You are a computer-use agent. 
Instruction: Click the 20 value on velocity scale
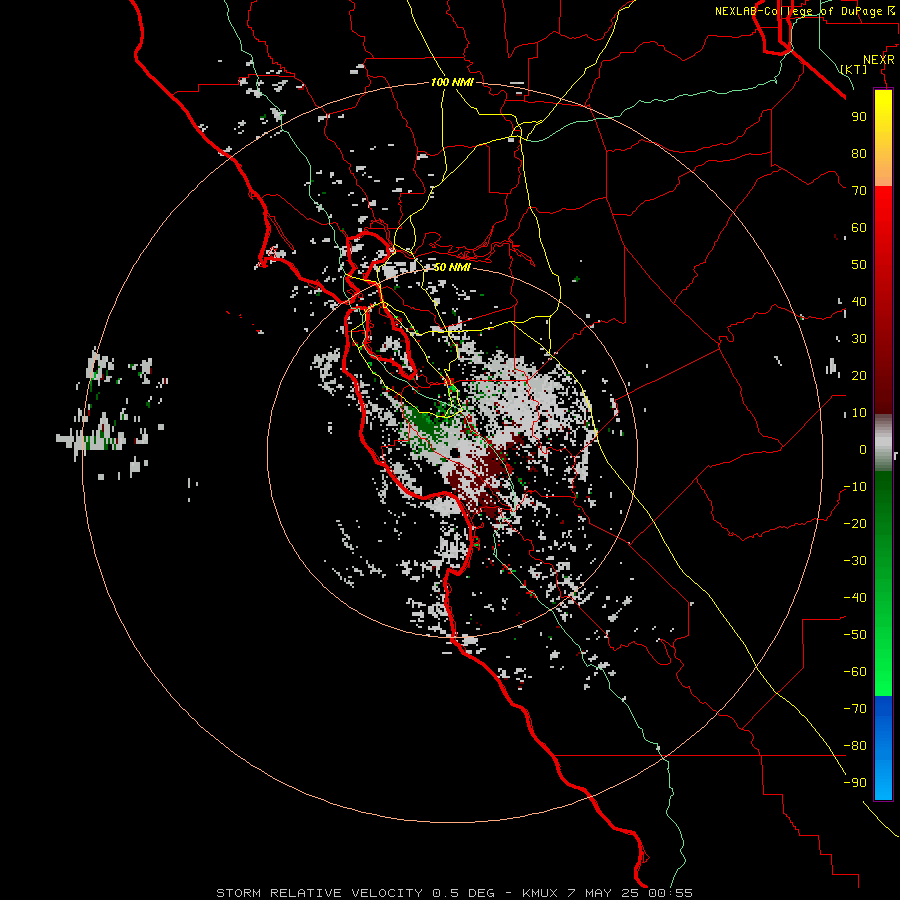click(x=859, y=375)
